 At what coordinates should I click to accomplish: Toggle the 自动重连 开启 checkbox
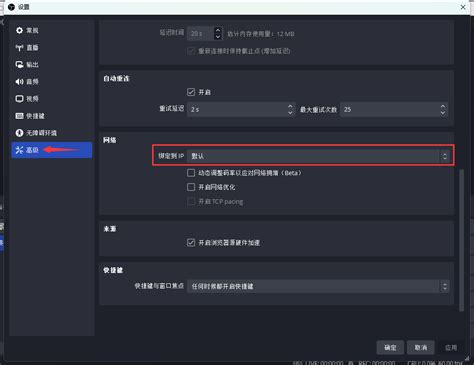coord(191,92)
